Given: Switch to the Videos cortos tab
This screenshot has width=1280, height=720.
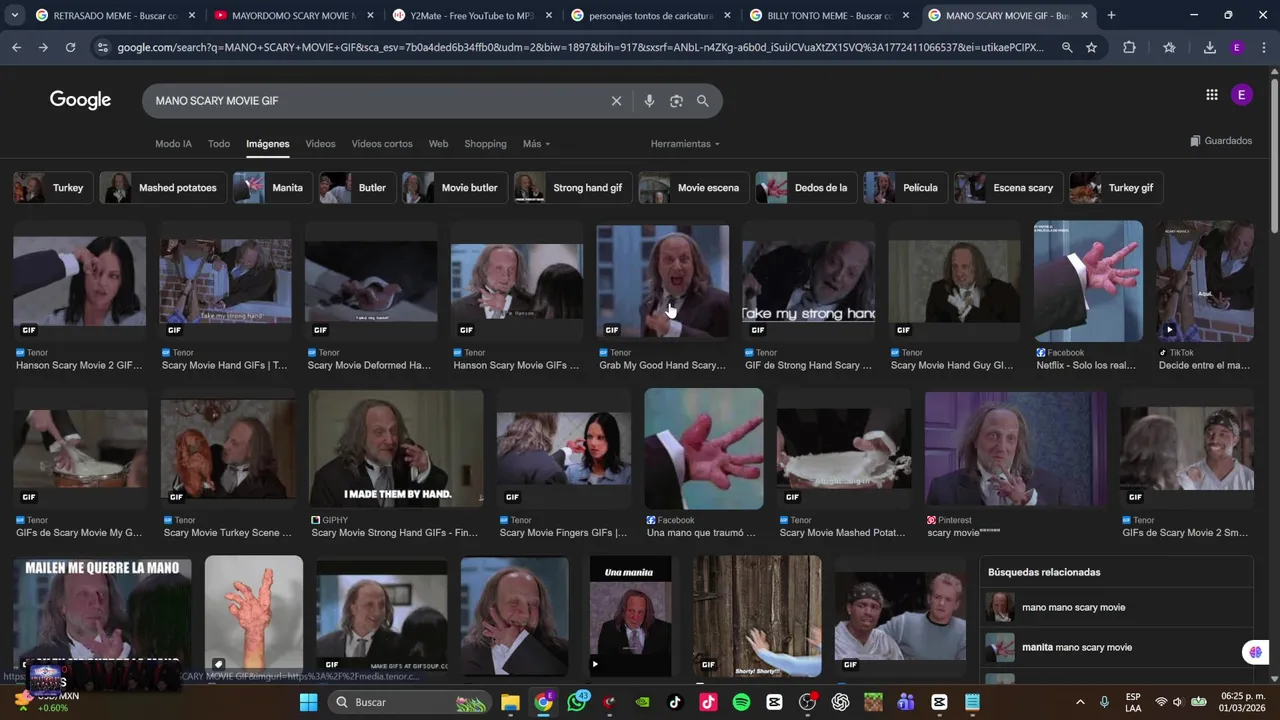Looking at the screenshot, I should tap(382, 144).
